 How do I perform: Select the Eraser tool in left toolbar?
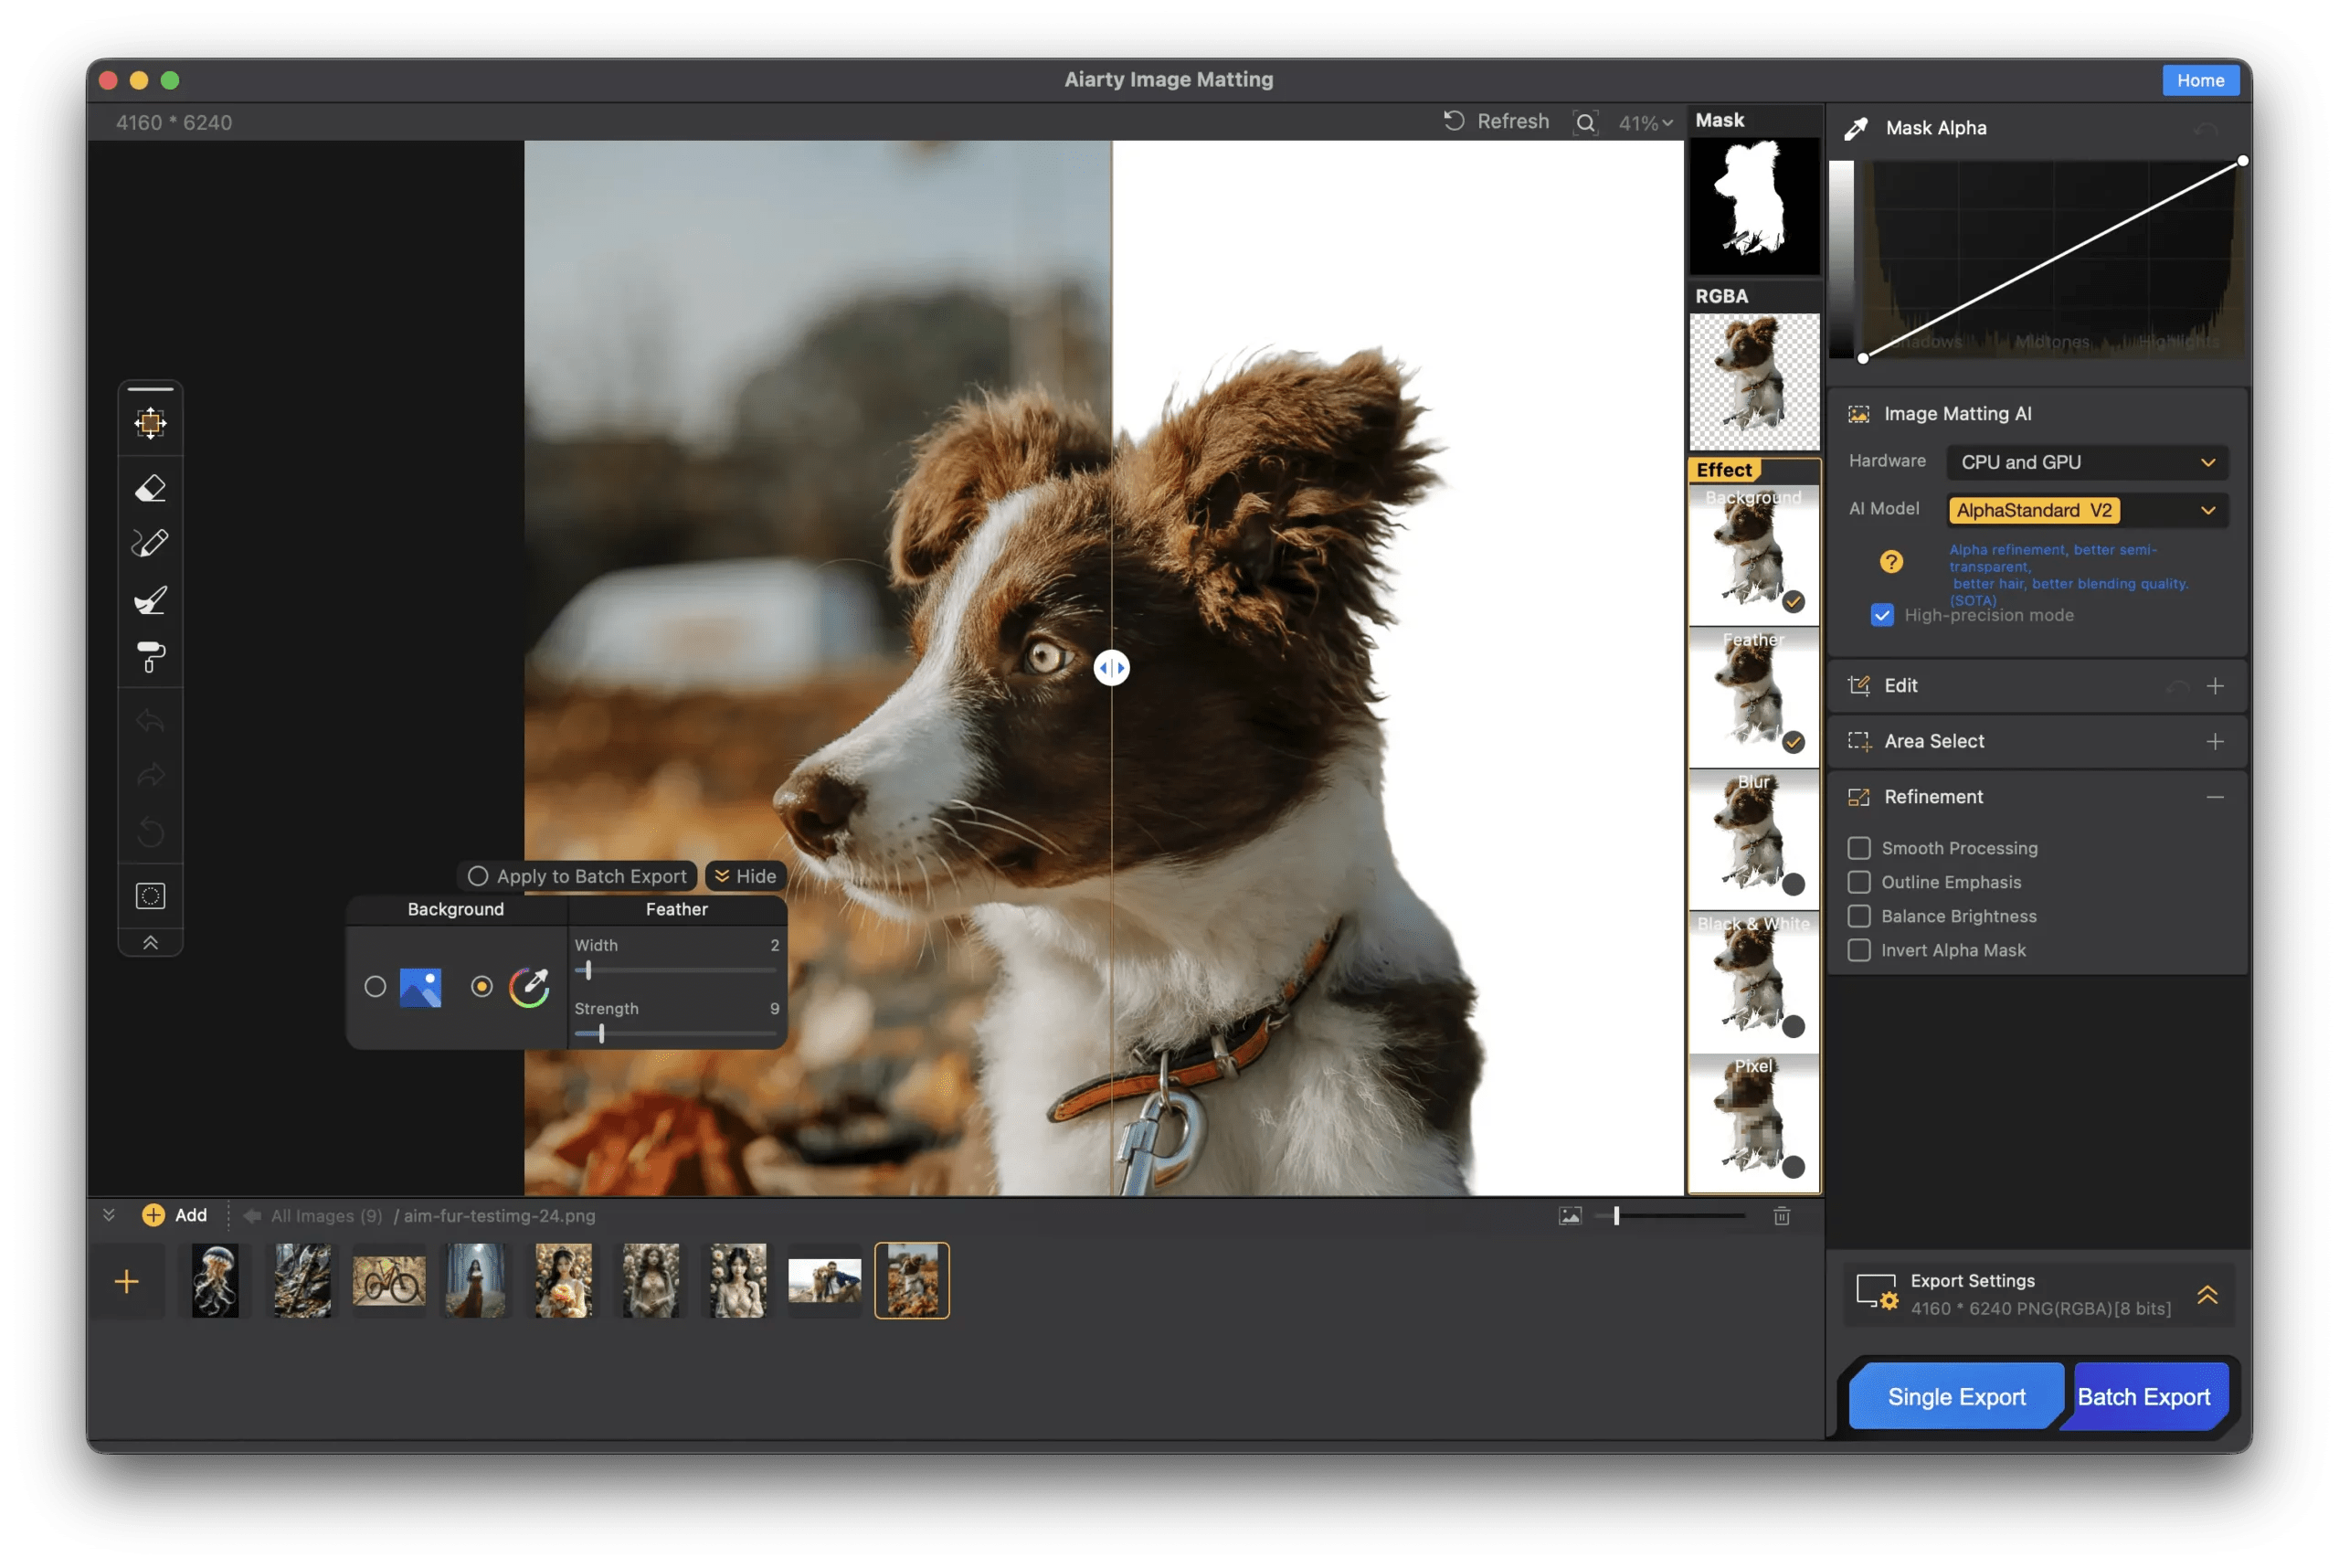(x=150, y=489)
